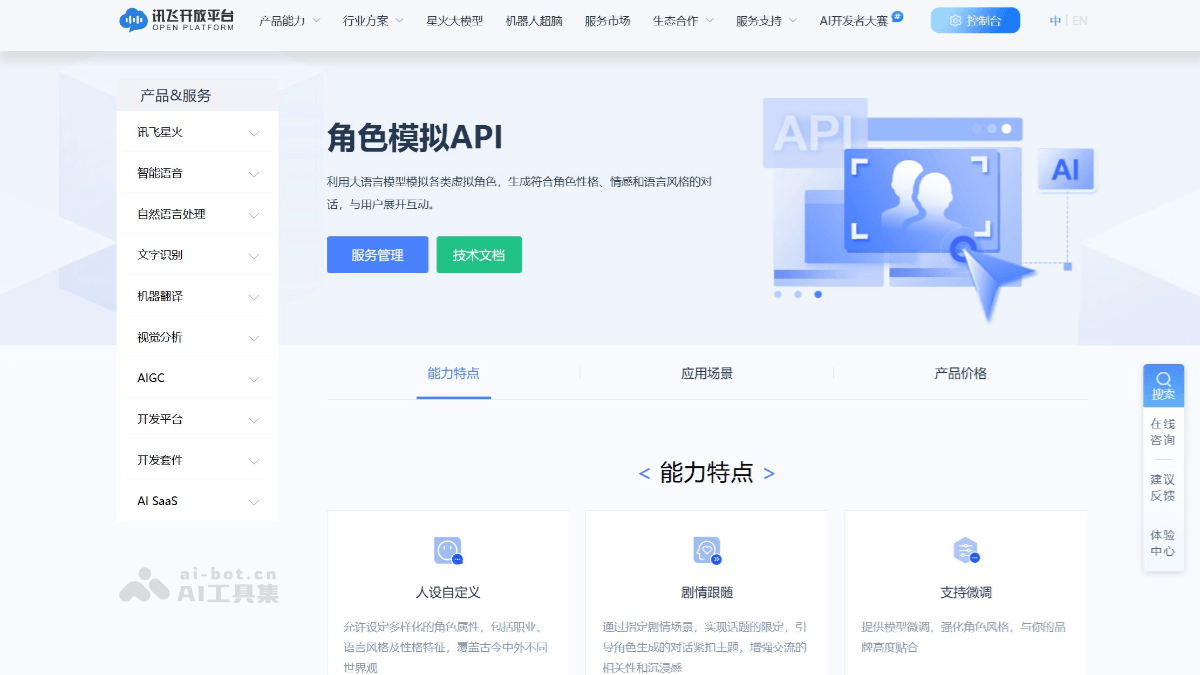Click the 剧情跟随 feature icon

(x=707, y=550)
